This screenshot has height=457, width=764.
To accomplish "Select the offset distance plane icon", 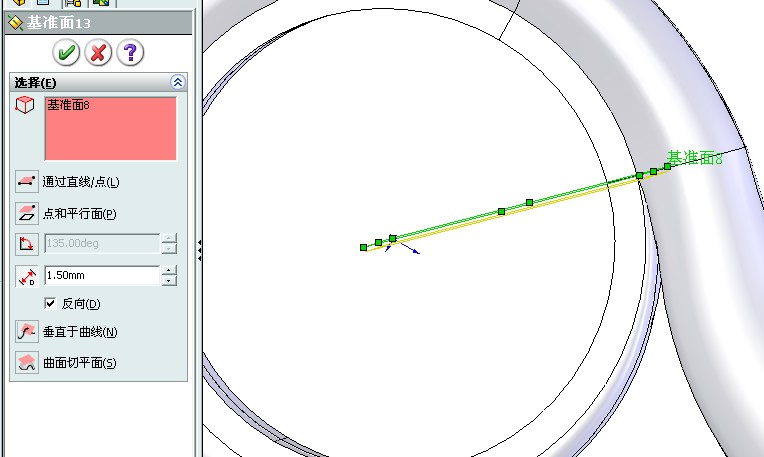I will point(26,276).
